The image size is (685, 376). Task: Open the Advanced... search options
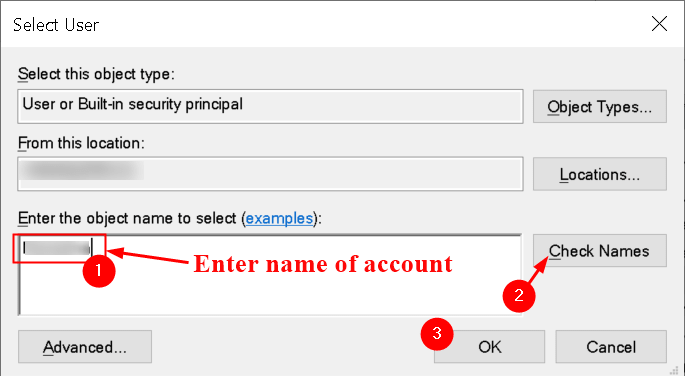[x=85, y=347]
